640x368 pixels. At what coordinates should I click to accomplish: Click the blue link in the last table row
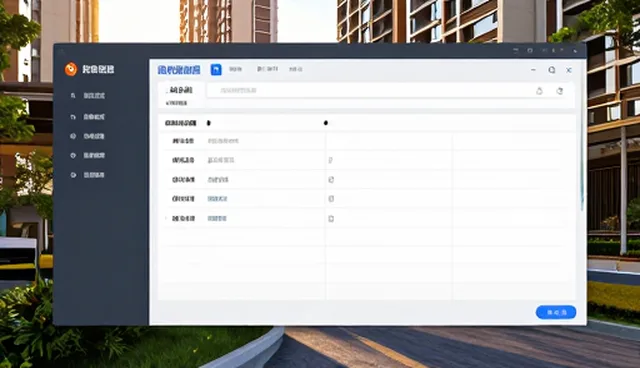pos(217,219)
